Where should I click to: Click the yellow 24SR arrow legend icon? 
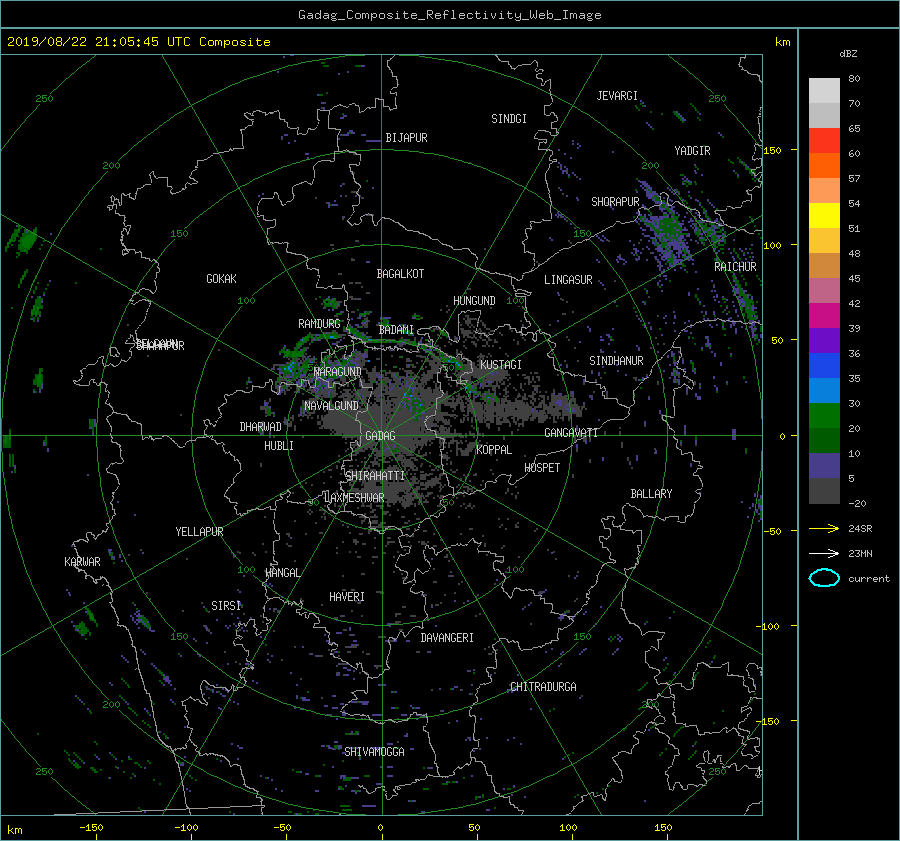click(x=824, y=528)
